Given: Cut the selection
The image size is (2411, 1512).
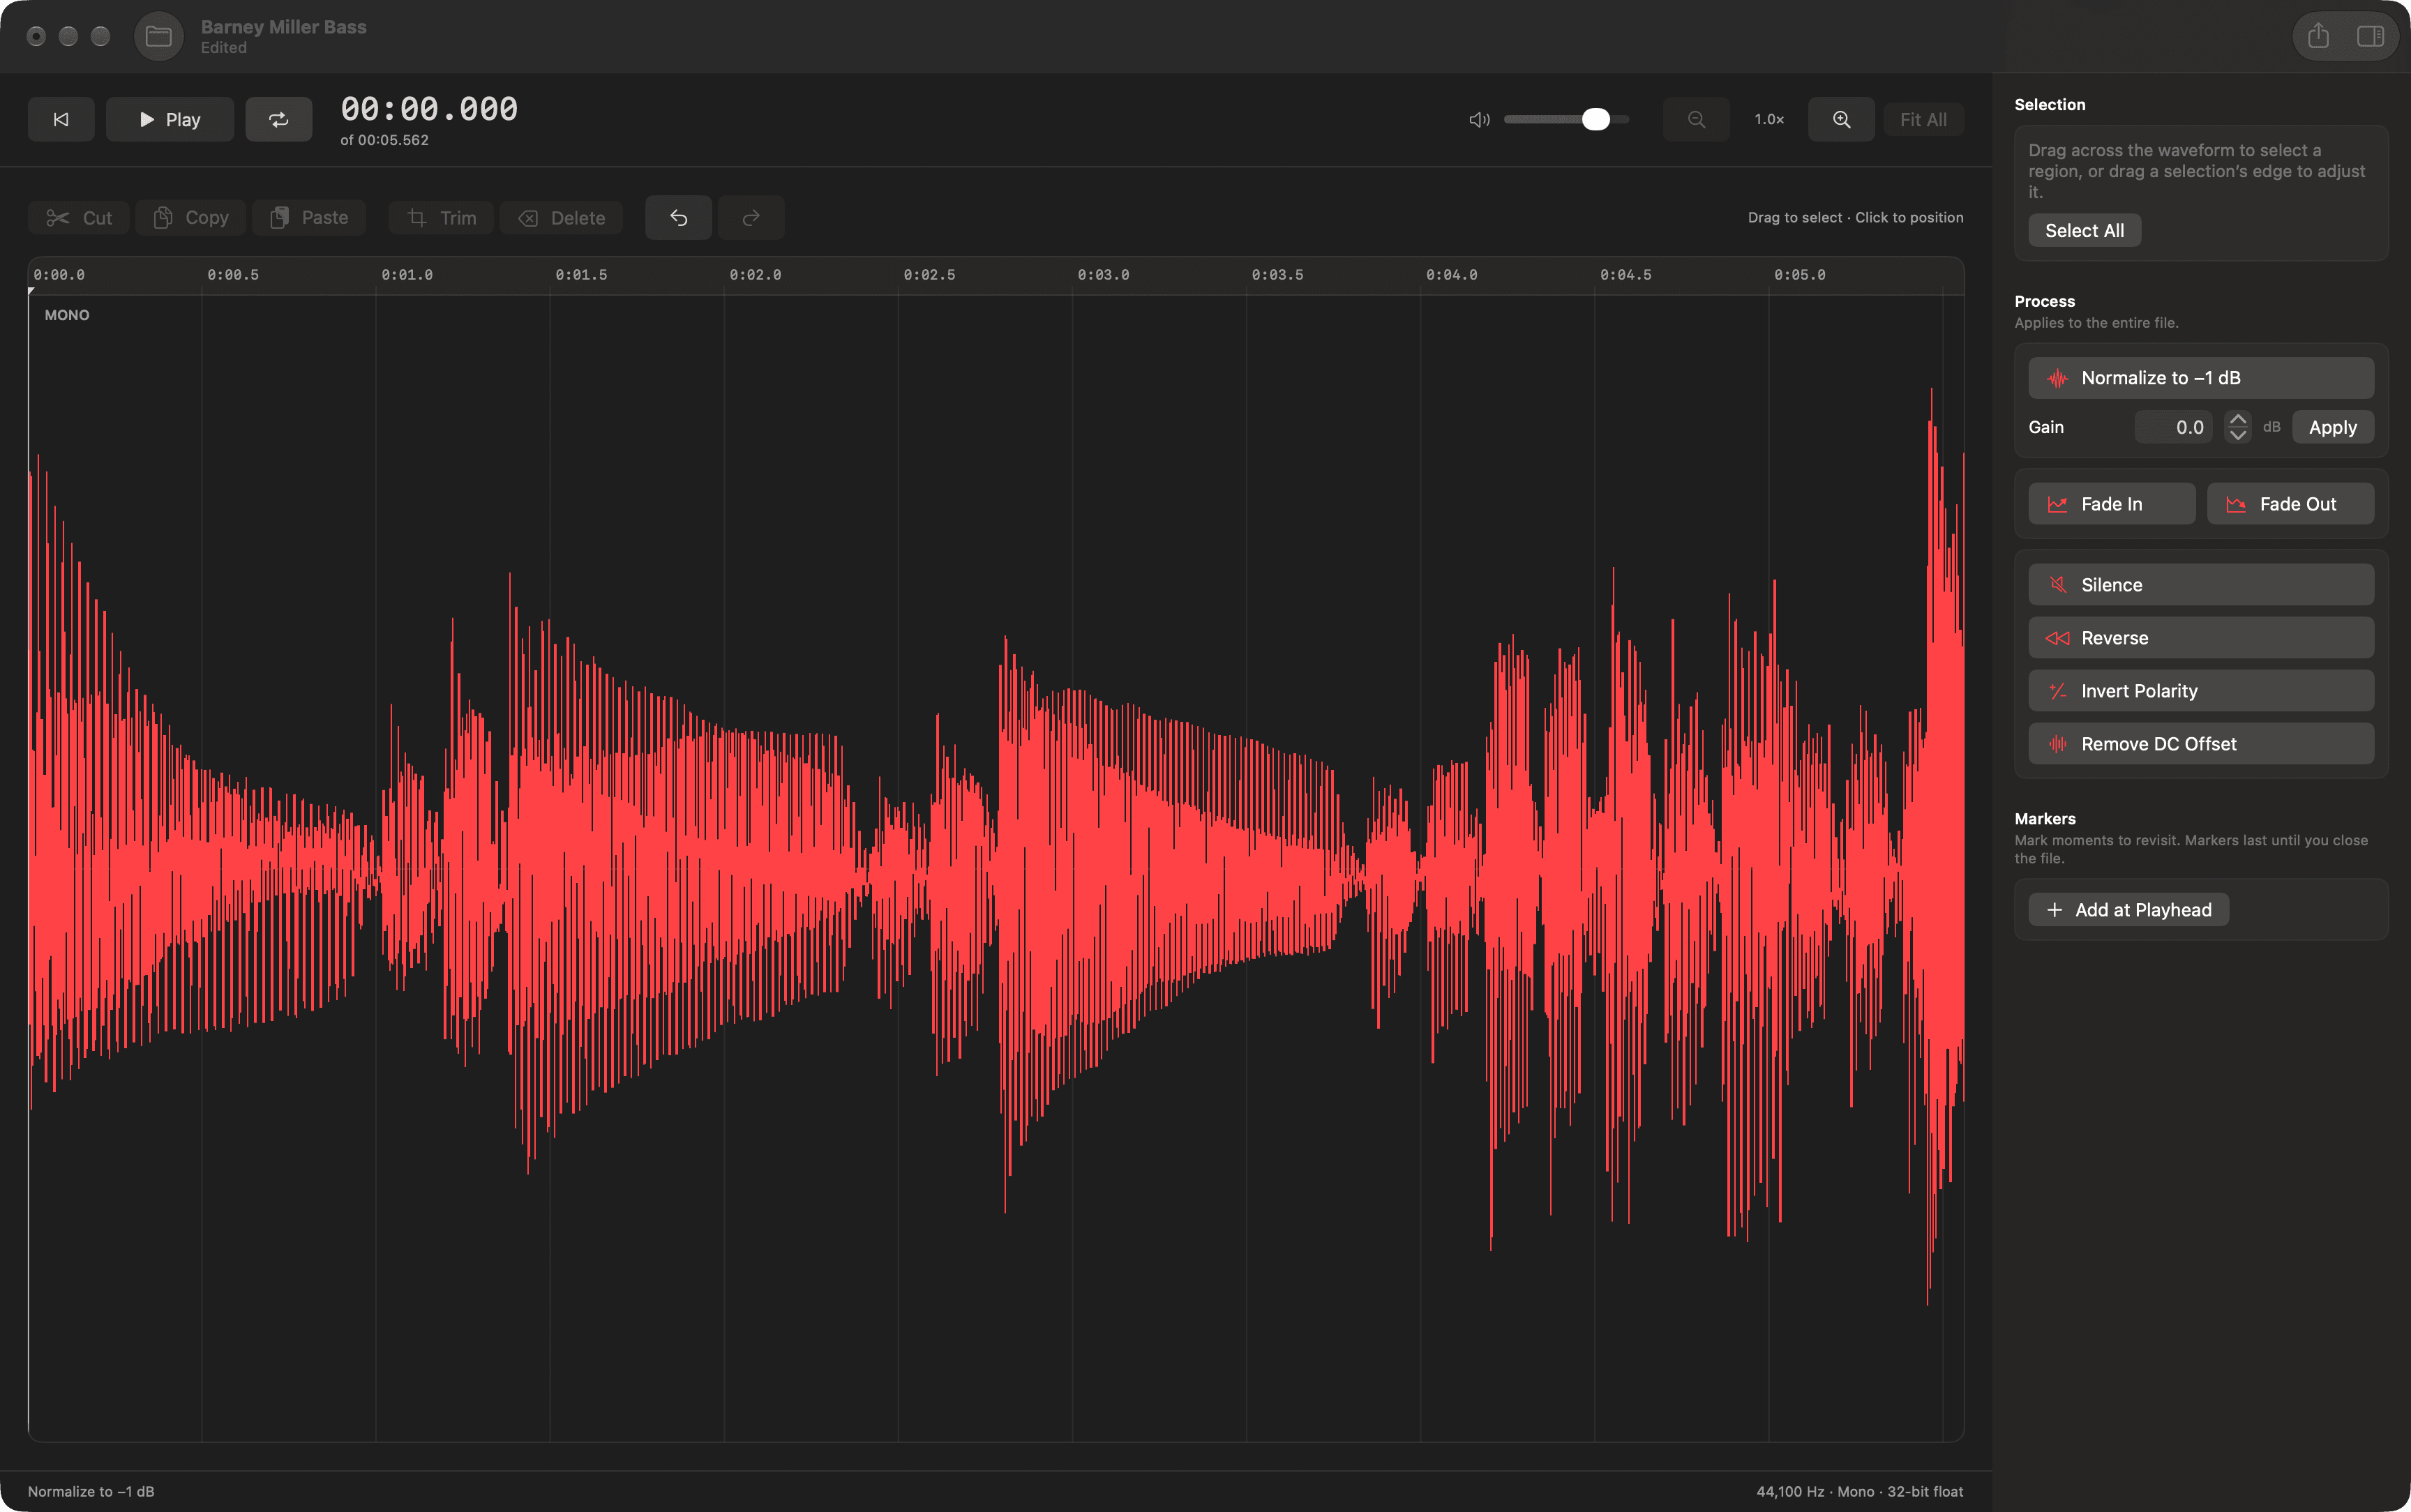Looking at the screenshot, I should click(79, 218).
